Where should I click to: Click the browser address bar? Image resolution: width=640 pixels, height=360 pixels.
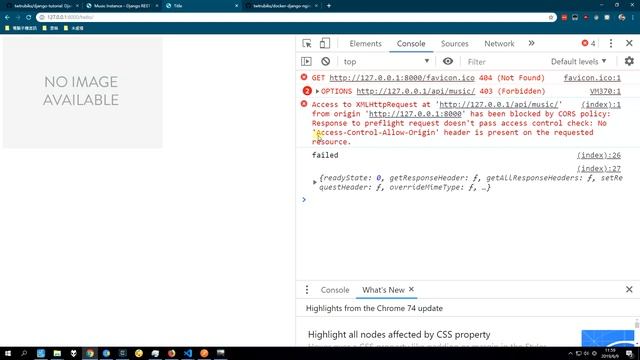click(x=296, y=17)
